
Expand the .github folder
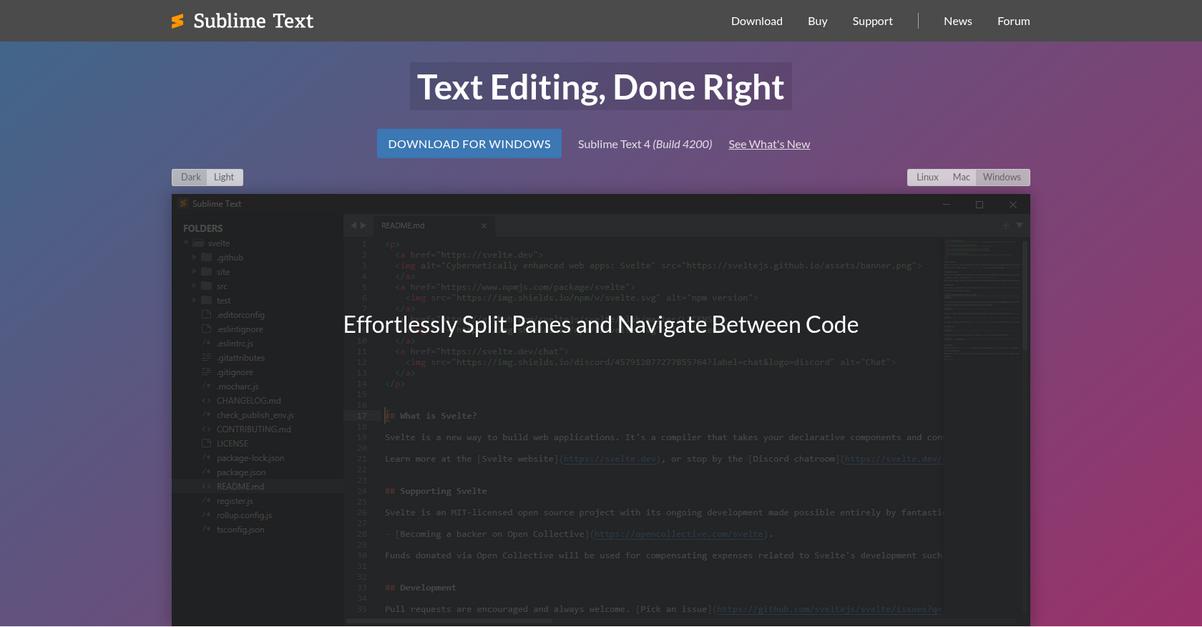pos(195,257)
